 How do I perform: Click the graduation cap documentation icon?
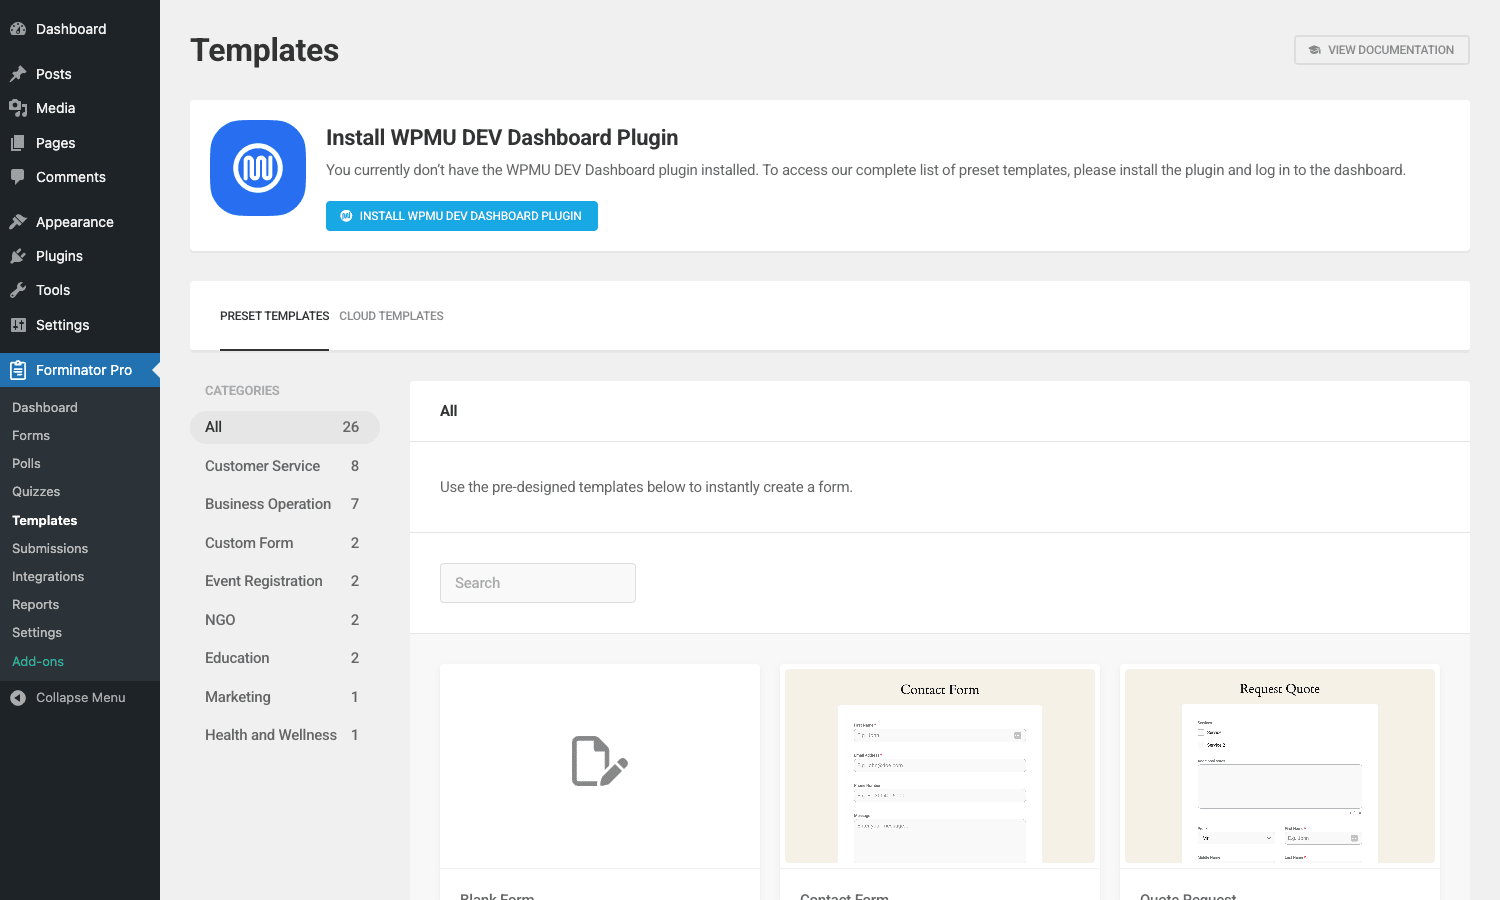point(1315,50)
